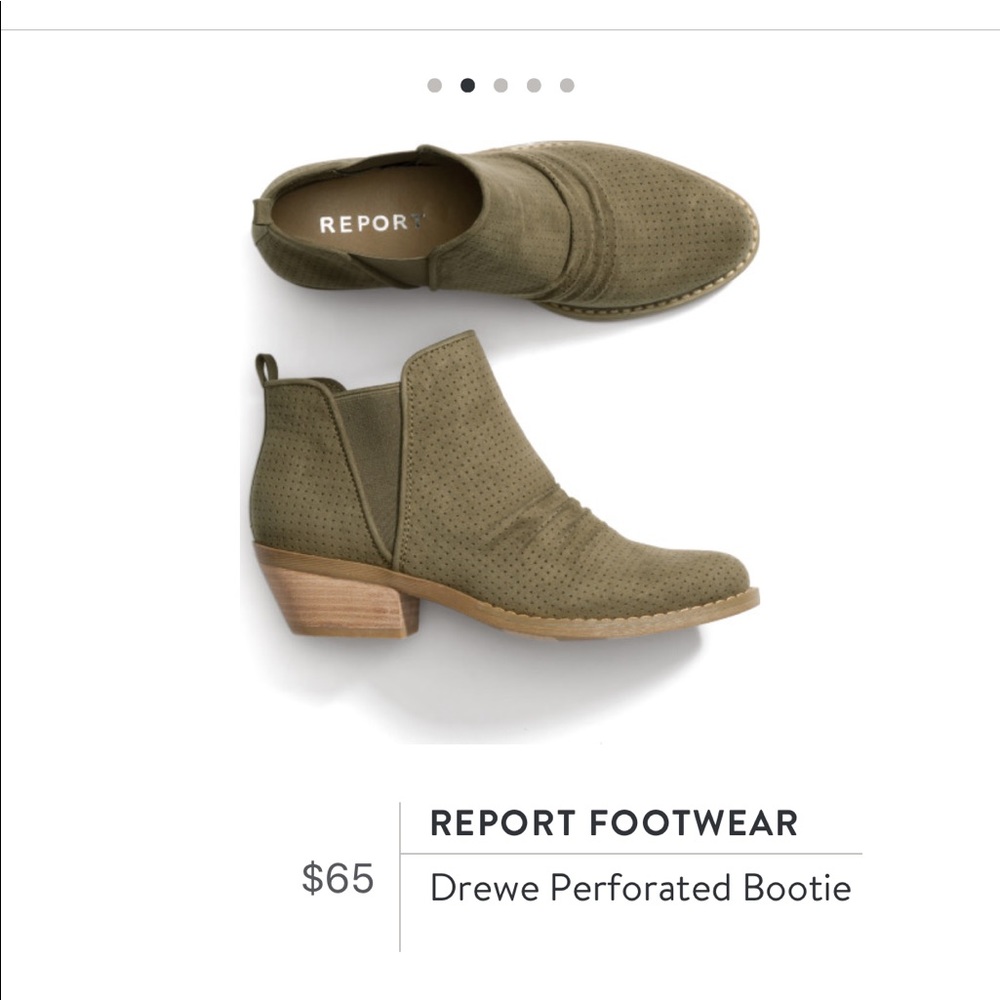The width and height of the screenshot is (1000, 1000).
Task: Click the carousel dot row to change images
Action: [x=500, y=85]
